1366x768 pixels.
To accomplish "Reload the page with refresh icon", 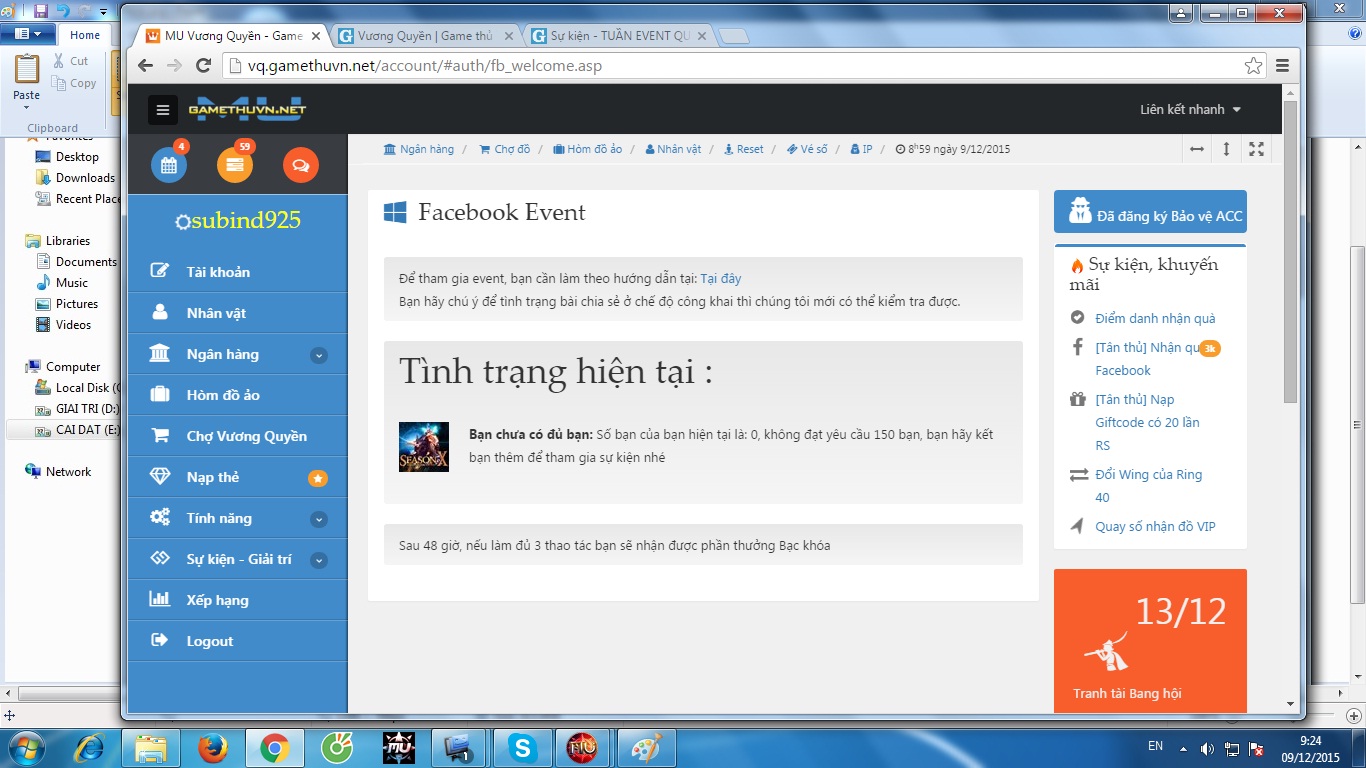I will click(x=203, y=66).
